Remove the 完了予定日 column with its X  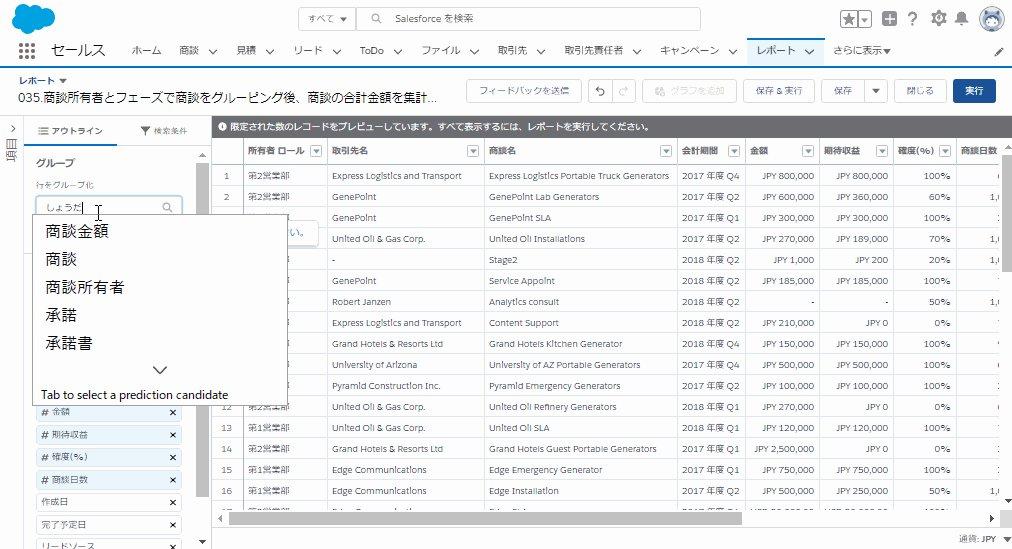tap(173, 525)
